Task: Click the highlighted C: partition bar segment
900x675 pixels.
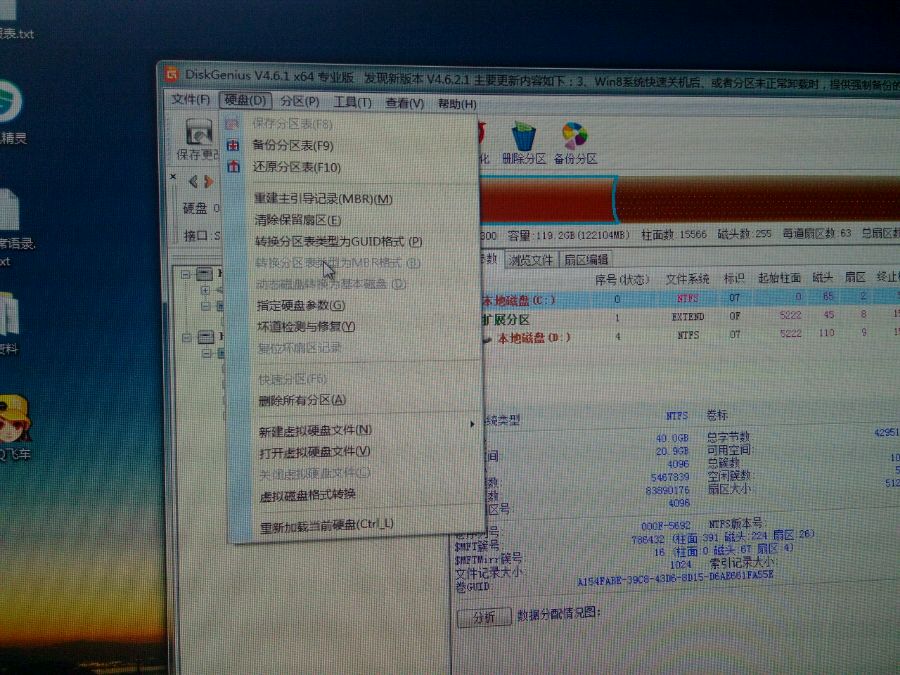Action: pos(548,199)
